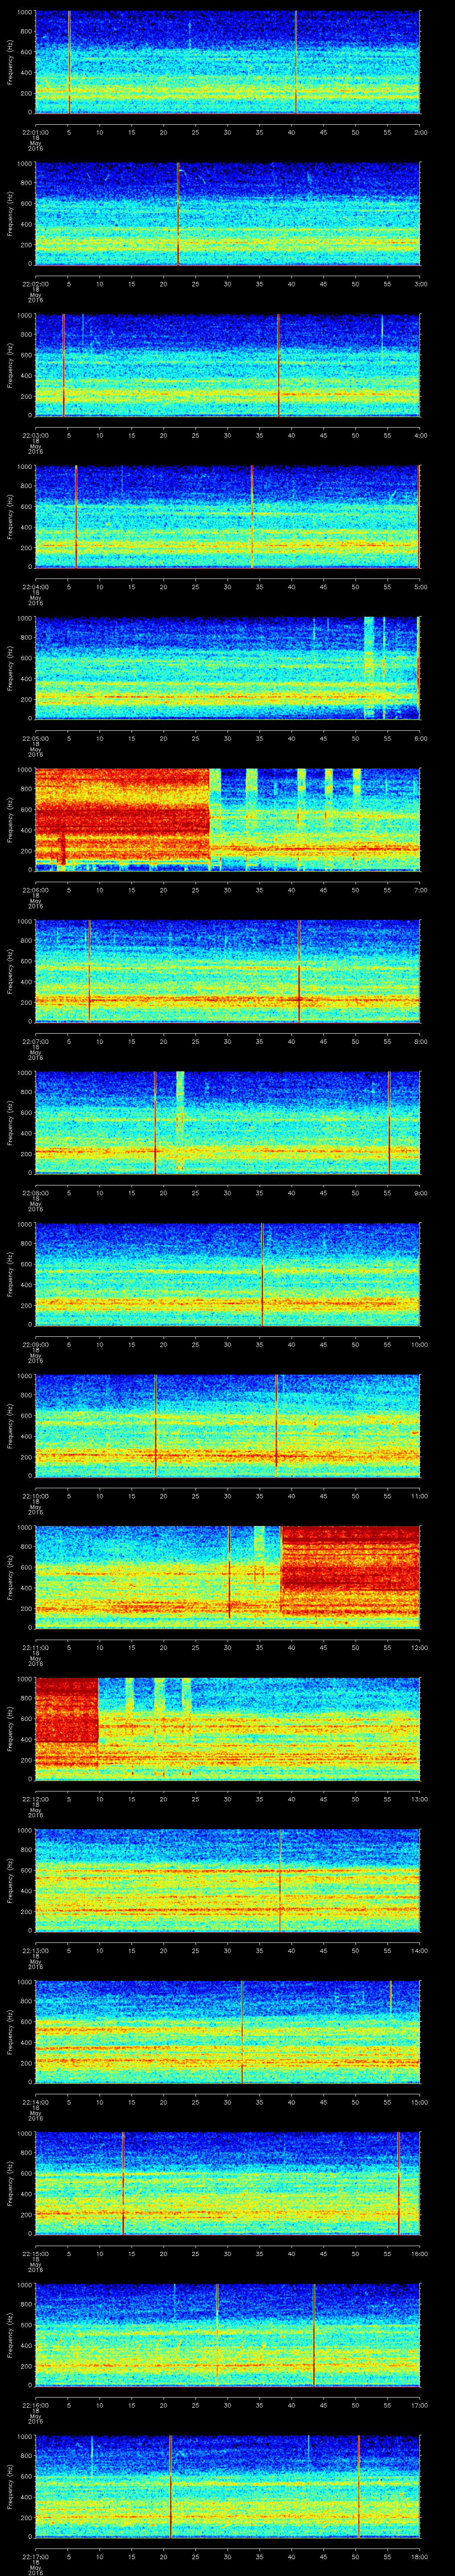Select the spectrogram panel starting at 22:15:00
Viewport: 455px width, 2576px height.
click(x=227, y=2183)
